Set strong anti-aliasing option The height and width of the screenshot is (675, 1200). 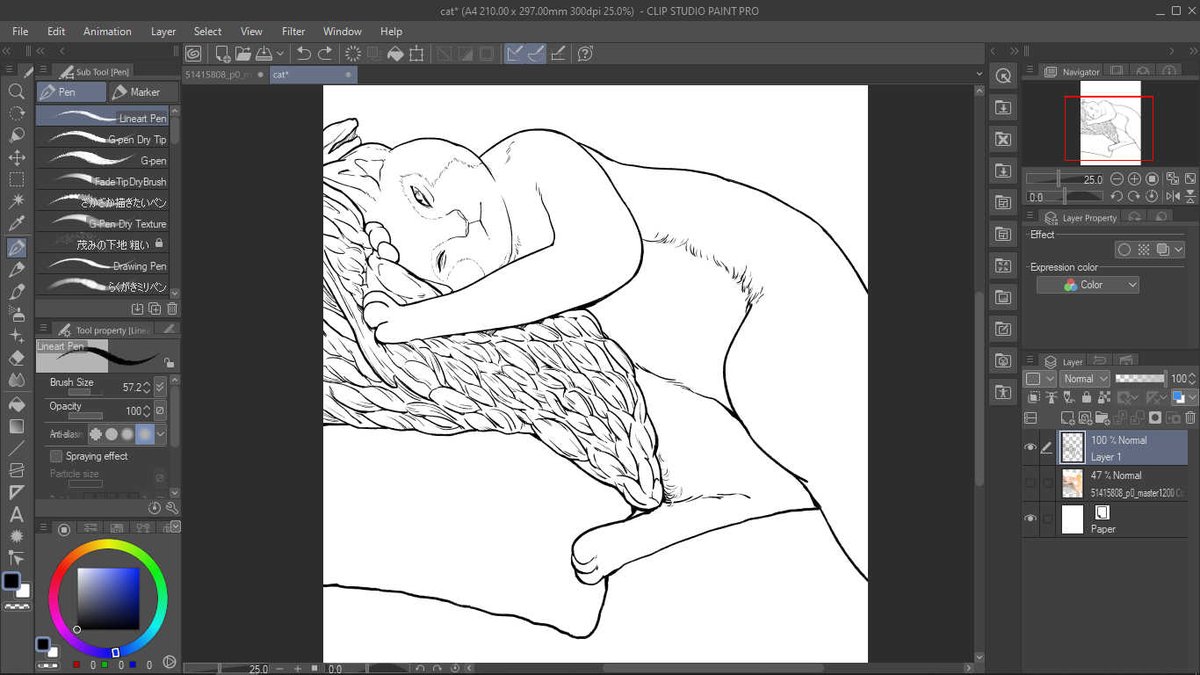pyautogui.click(x=145, y=434)
